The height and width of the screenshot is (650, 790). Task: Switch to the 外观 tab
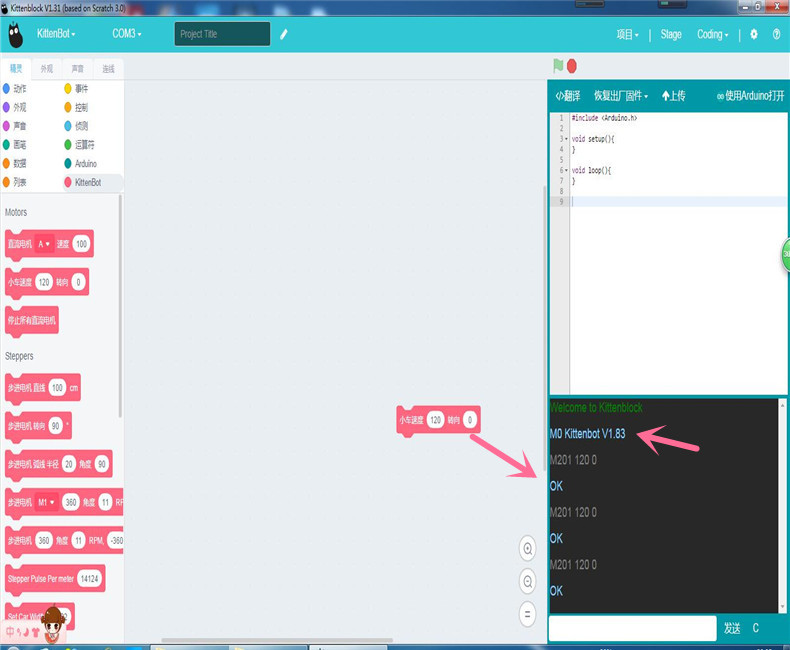coord(47,69)
